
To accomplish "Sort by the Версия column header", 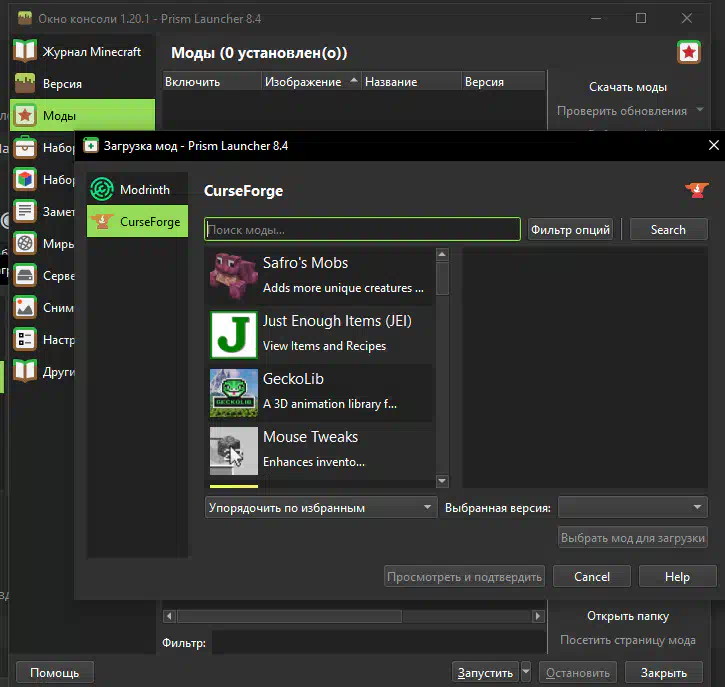I will tap(503, 81).
